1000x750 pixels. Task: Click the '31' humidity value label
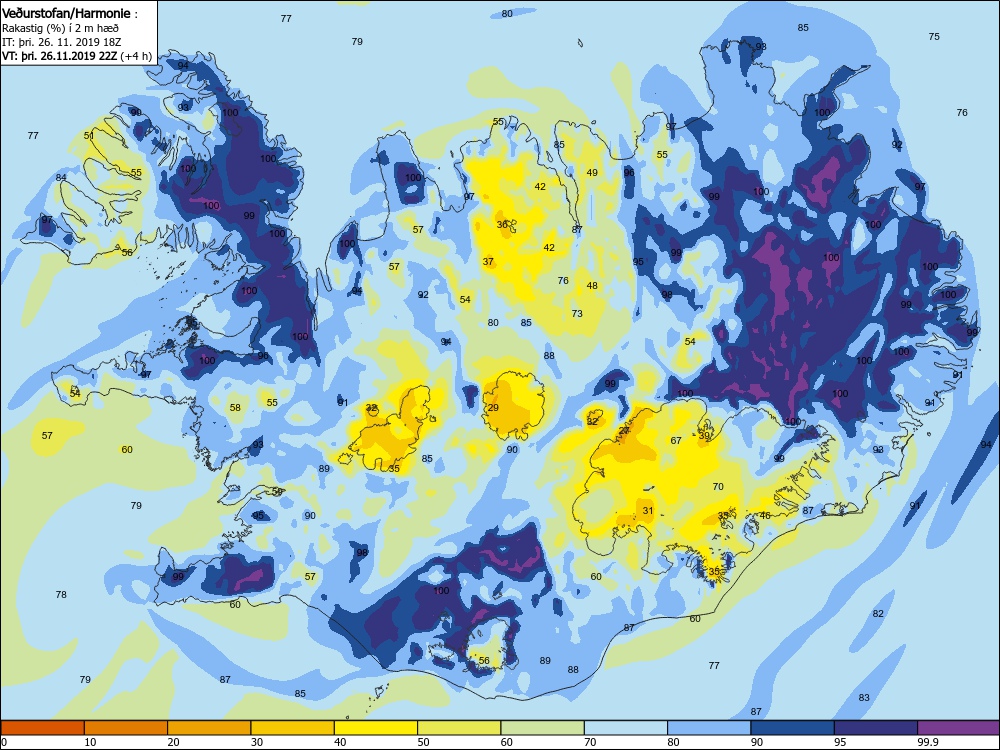click(648, 511)
